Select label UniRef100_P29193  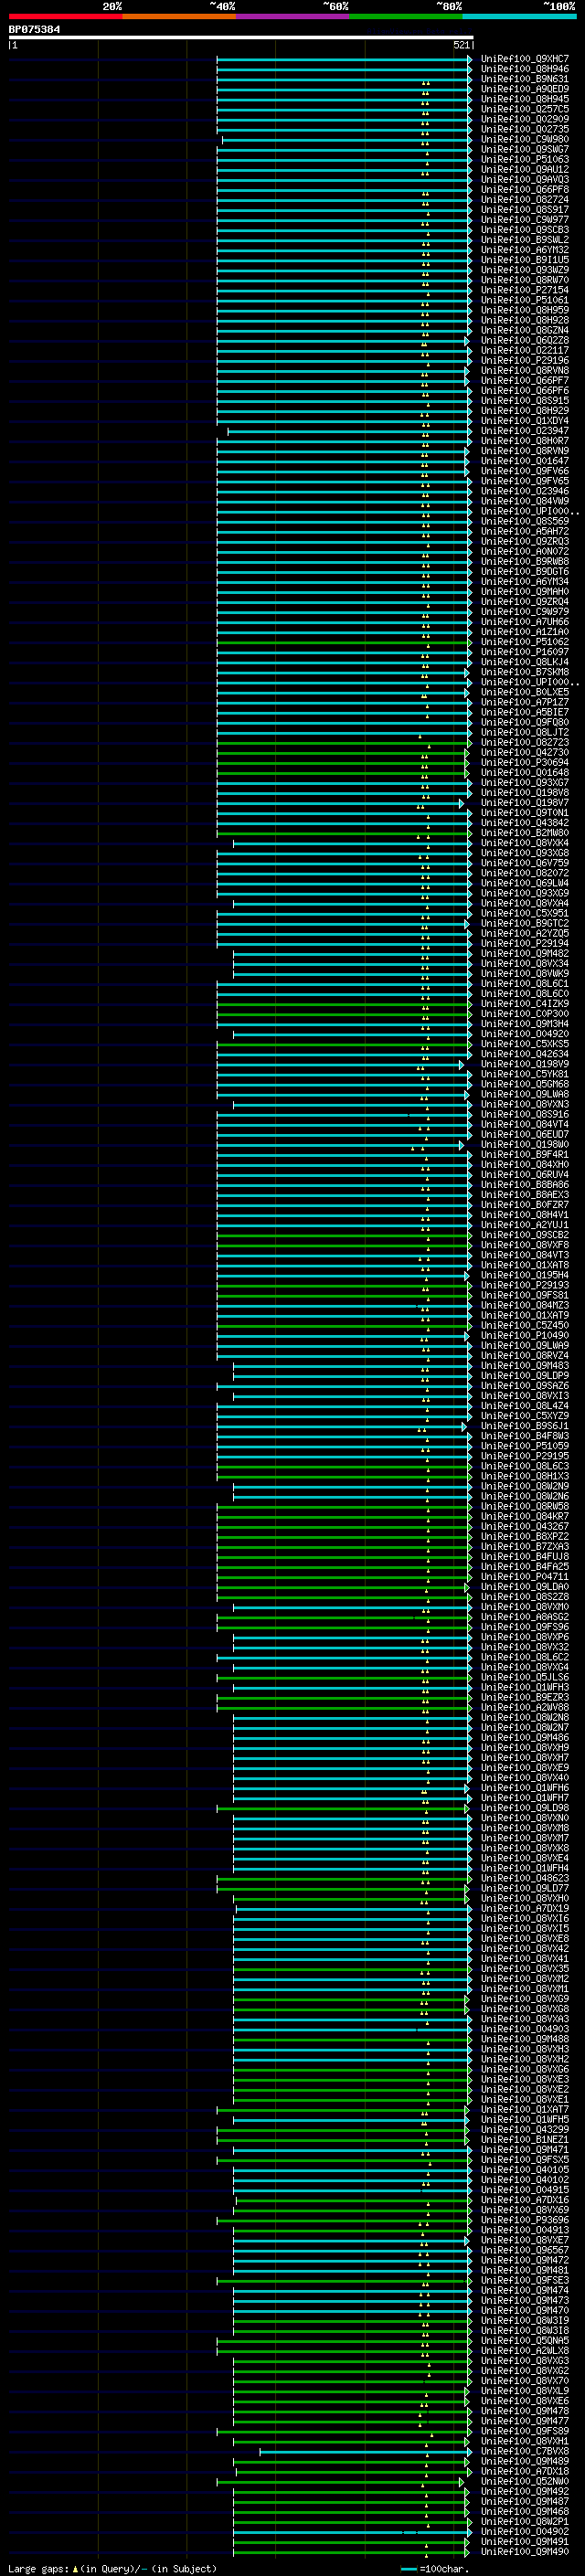[x=525, y=1286]
